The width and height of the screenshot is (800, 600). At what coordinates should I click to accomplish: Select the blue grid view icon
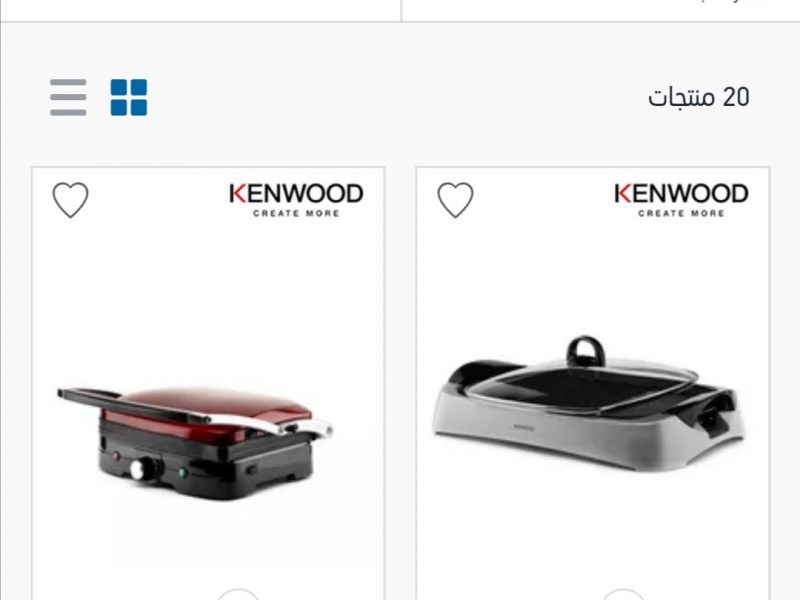click(x=129, y=97)
